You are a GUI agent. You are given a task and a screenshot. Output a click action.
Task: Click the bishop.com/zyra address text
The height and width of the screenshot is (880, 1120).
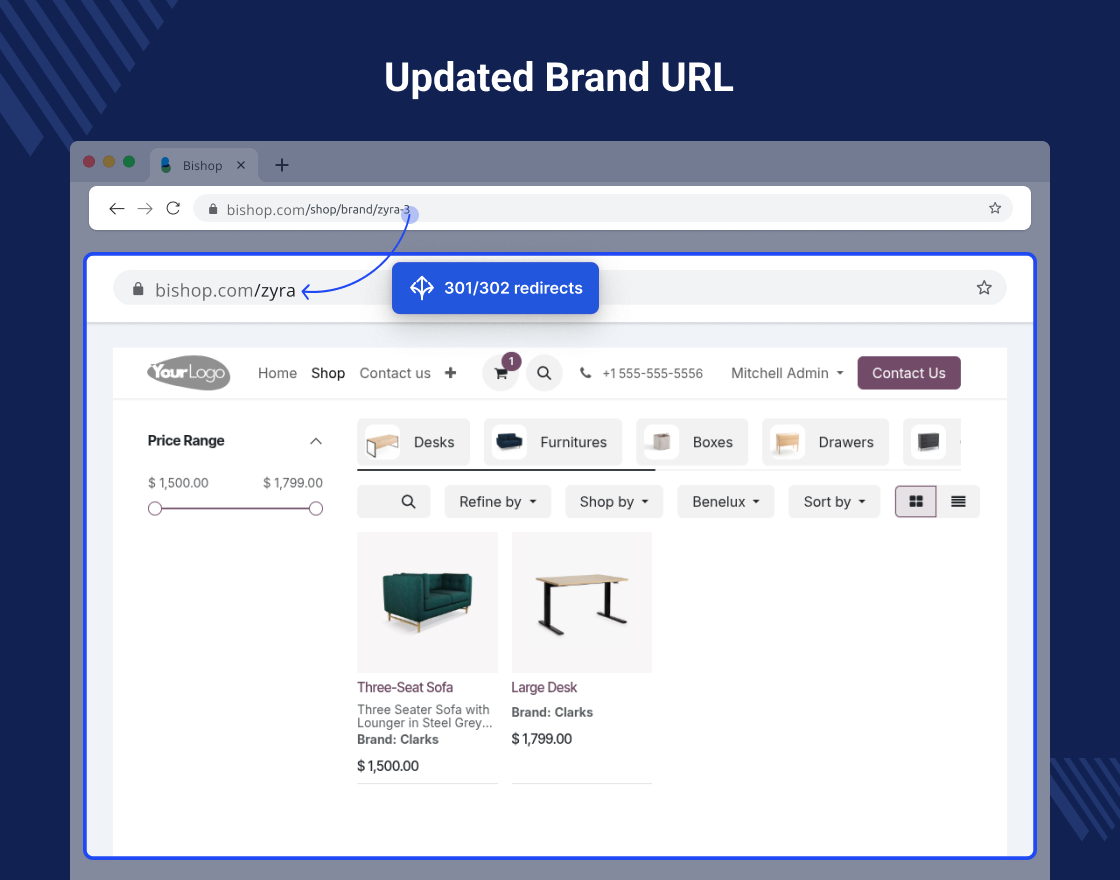225,290
